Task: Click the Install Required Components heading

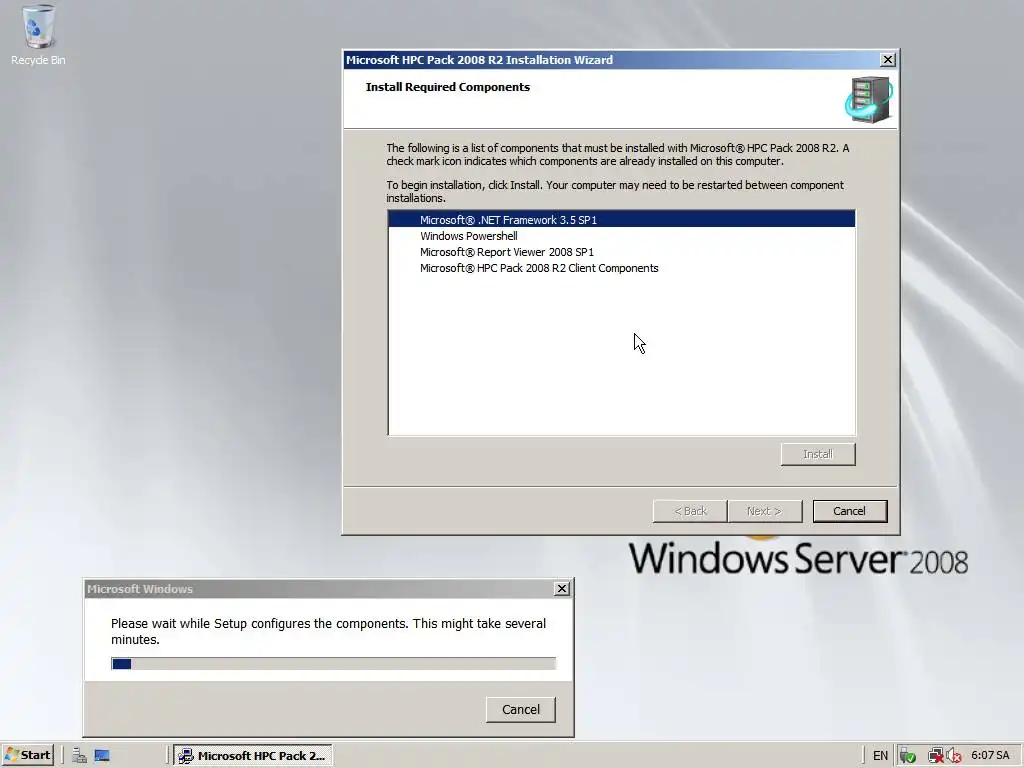Action: tap(447, 87)
